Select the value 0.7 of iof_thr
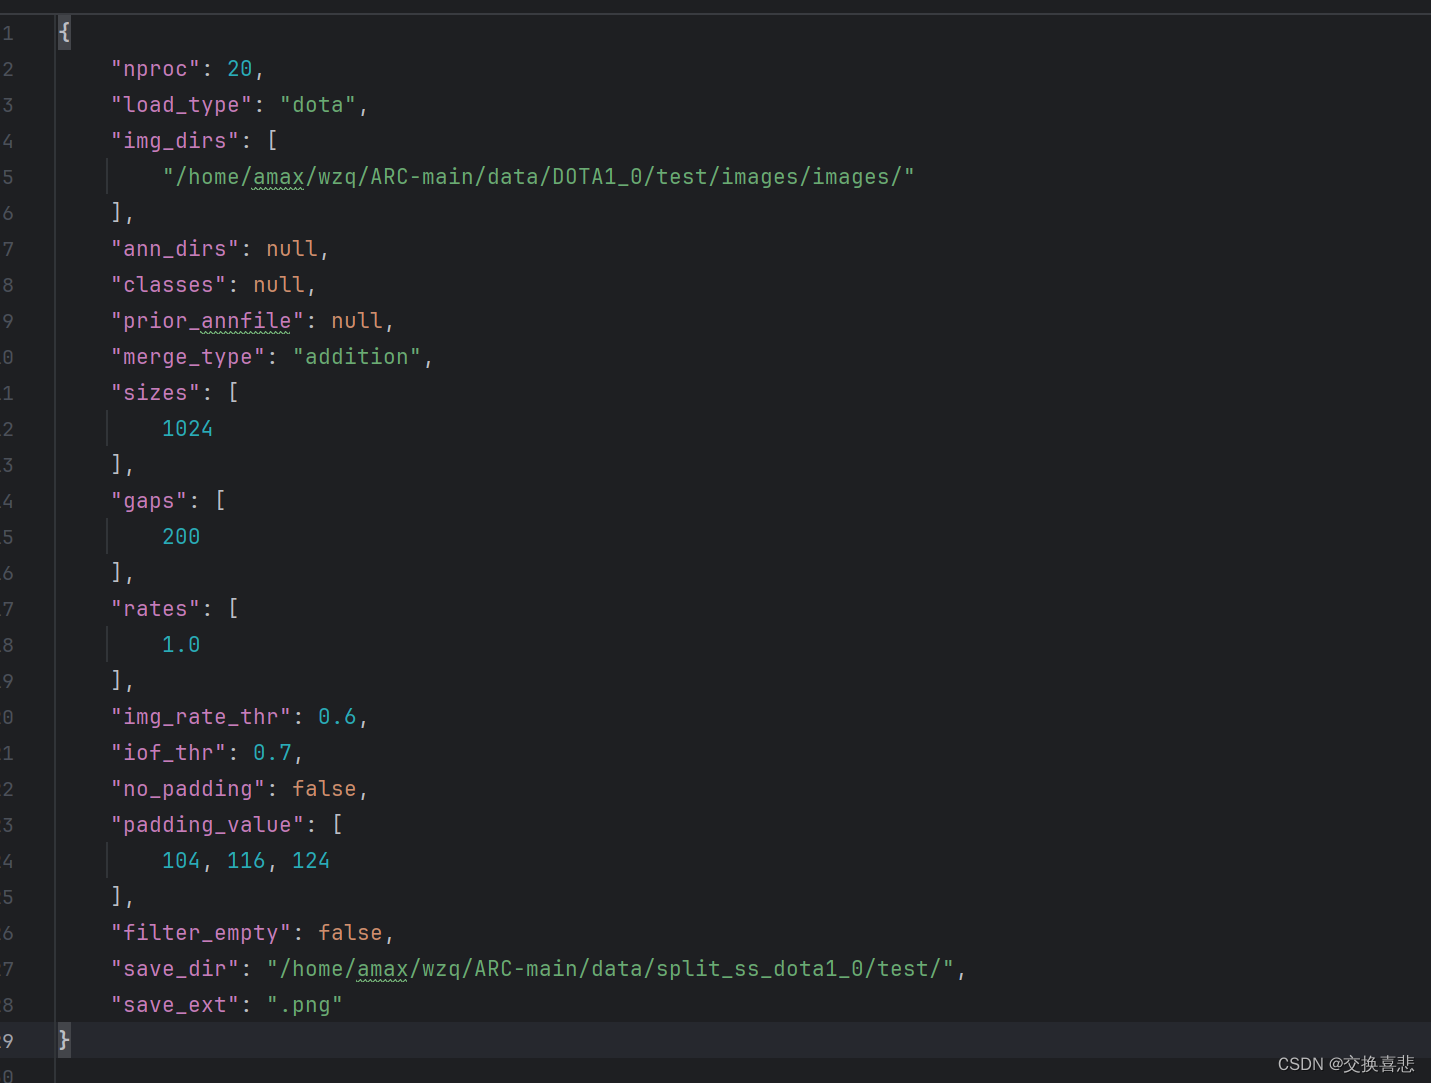Viewport: 1431px width, 1083px height. click(x=272, y=753)
